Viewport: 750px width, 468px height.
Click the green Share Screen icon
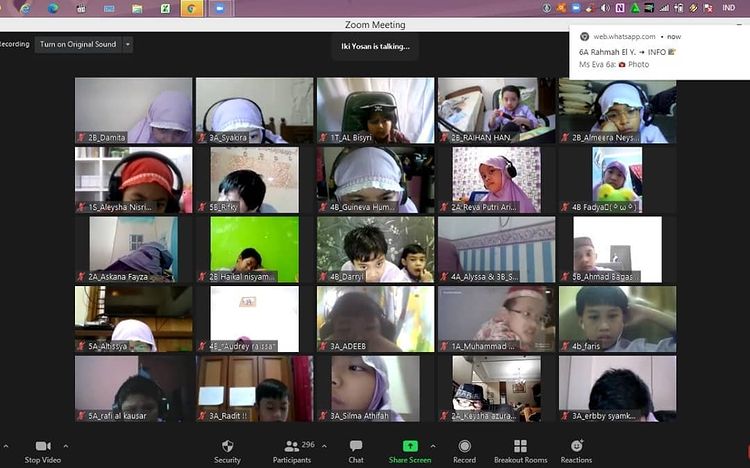click(x=410, y=446)
